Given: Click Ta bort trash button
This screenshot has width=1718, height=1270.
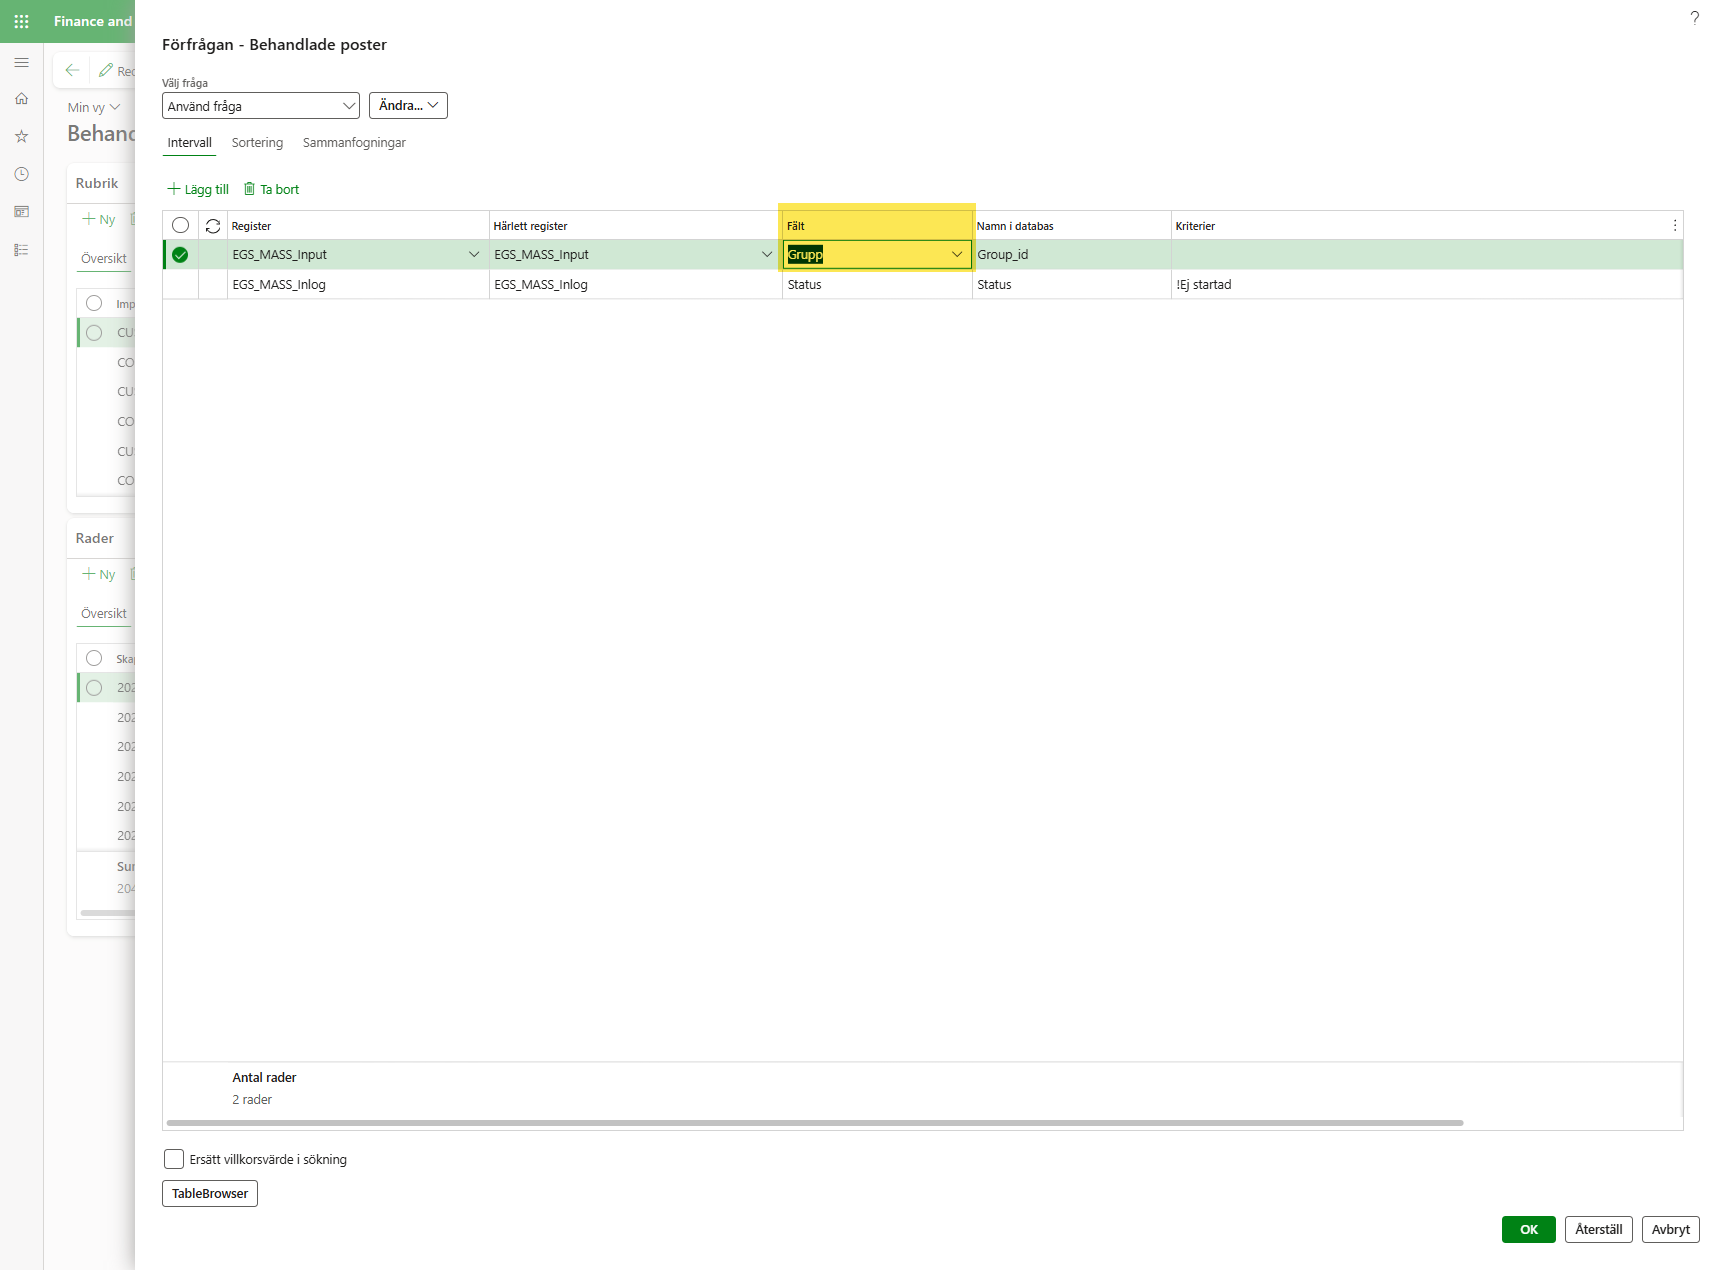Looking at the screenshot, I should [271, 189].
